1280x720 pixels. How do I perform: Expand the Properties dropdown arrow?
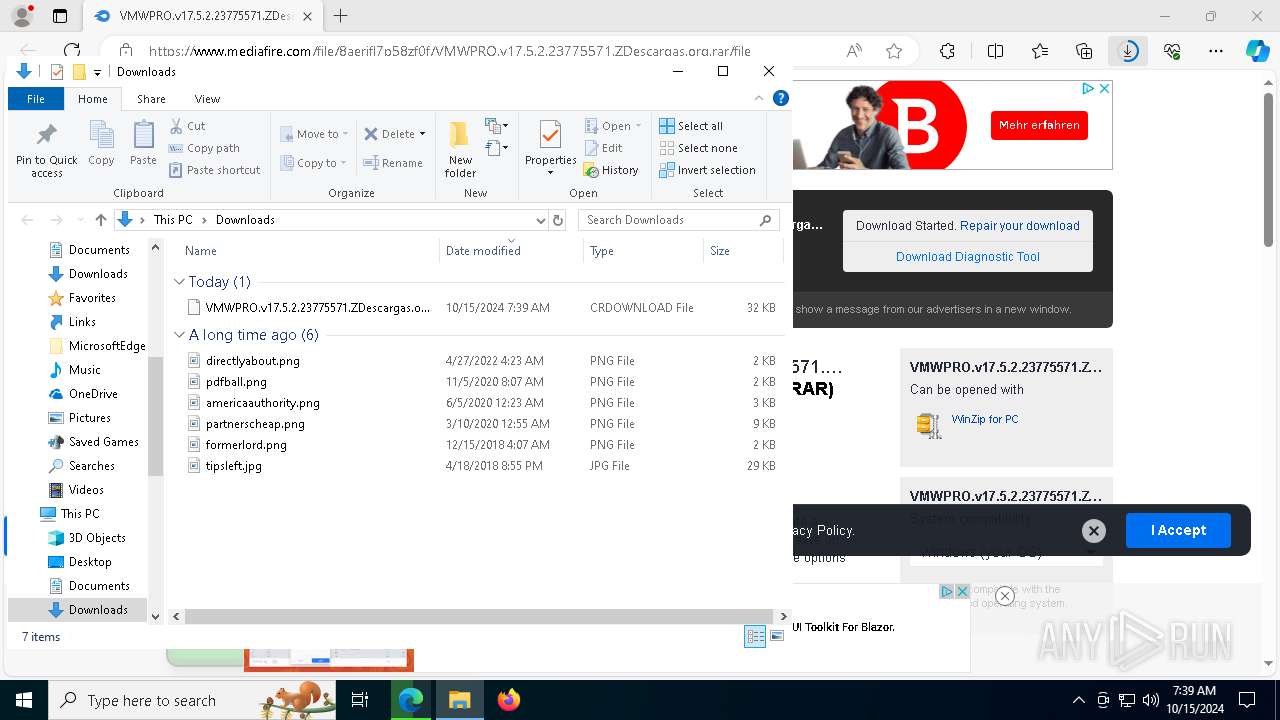[x=550, y=173]
